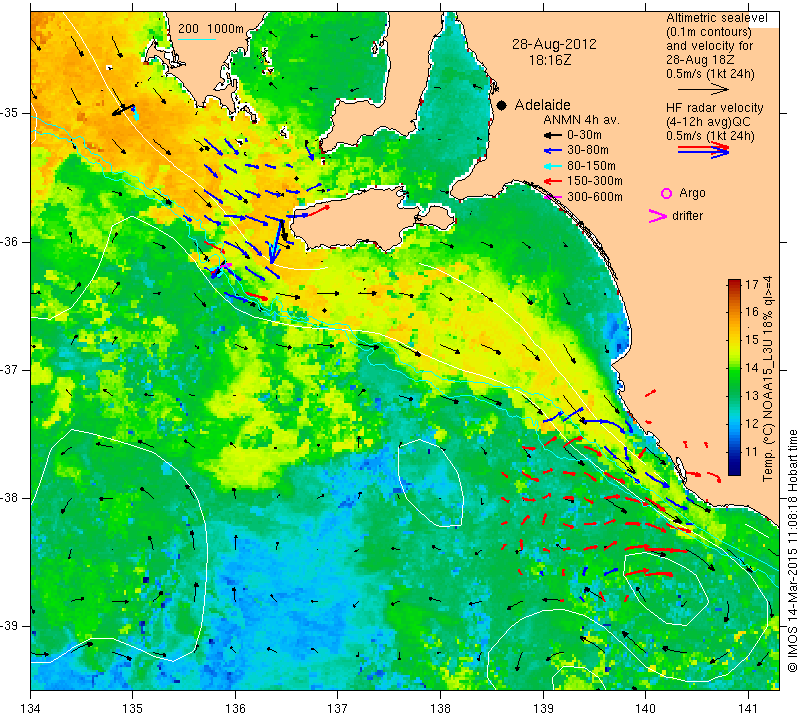
Task: Click the colorbar tick label '16'
Action: click(x=752, y=312)
